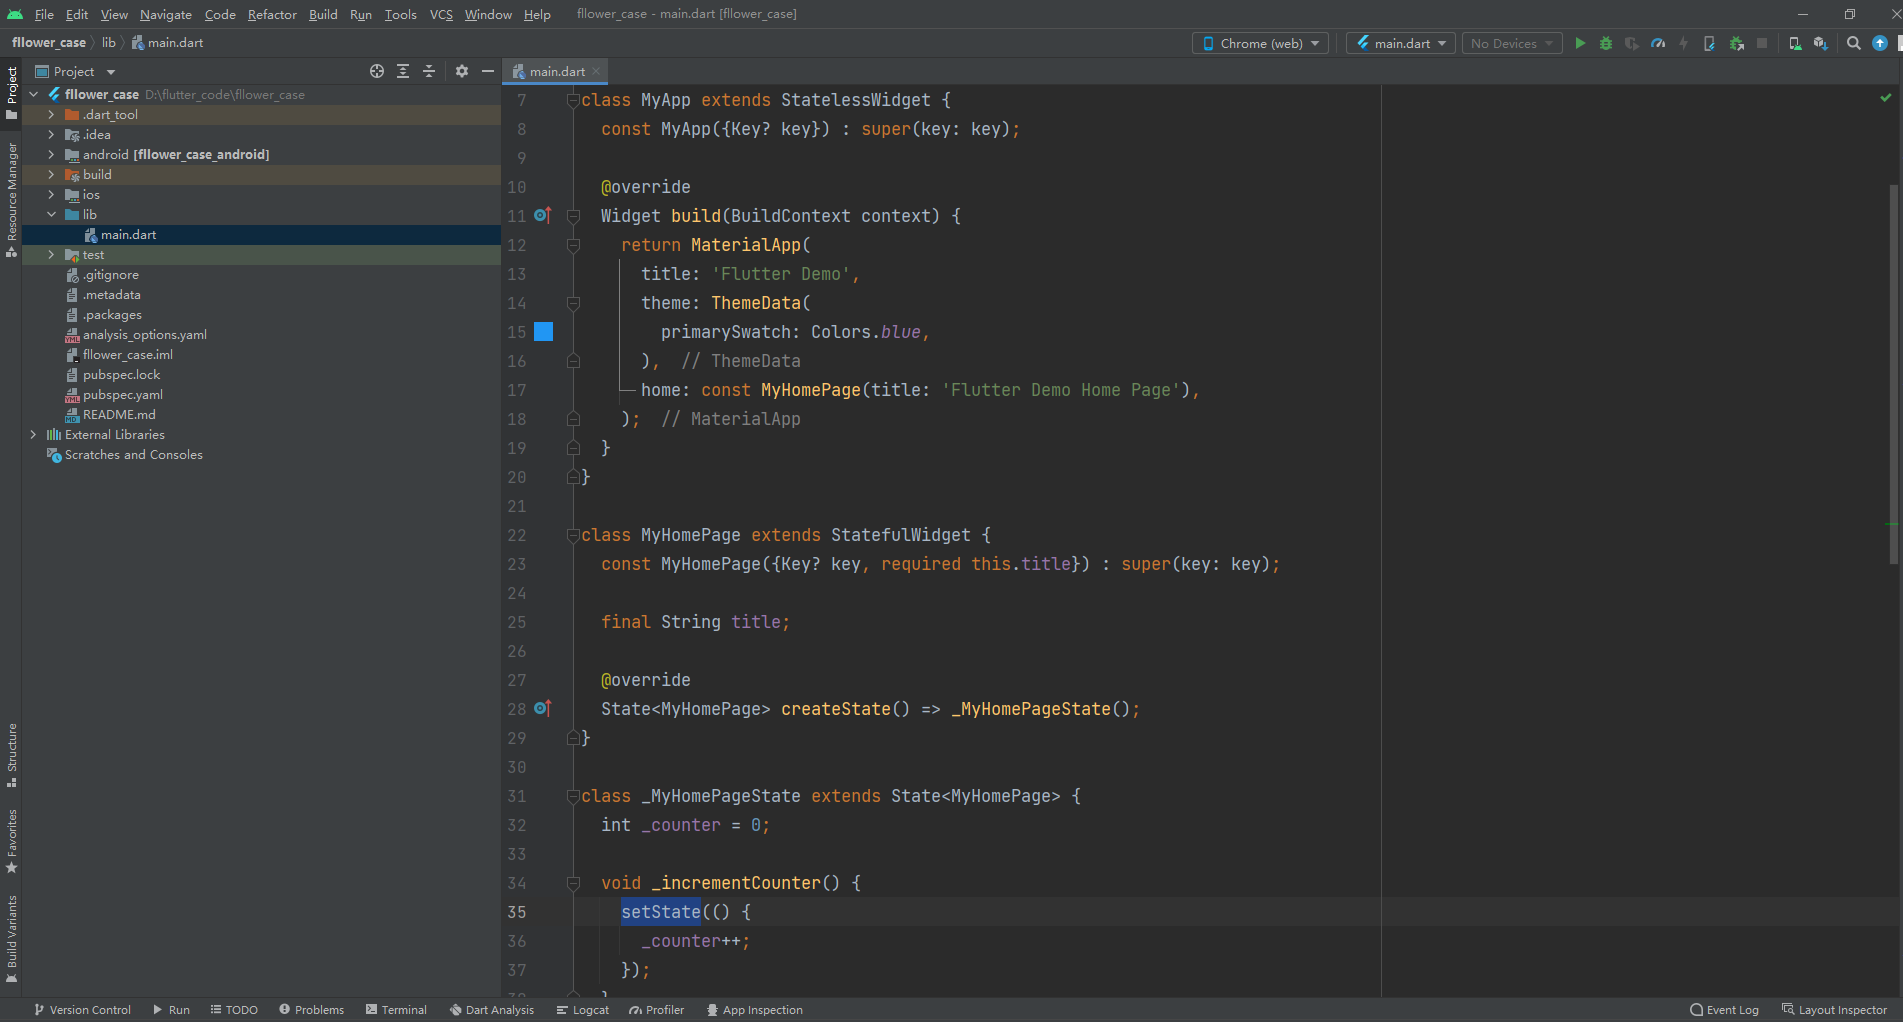Click the blue update arrow icon

[x=1880, y=43]
